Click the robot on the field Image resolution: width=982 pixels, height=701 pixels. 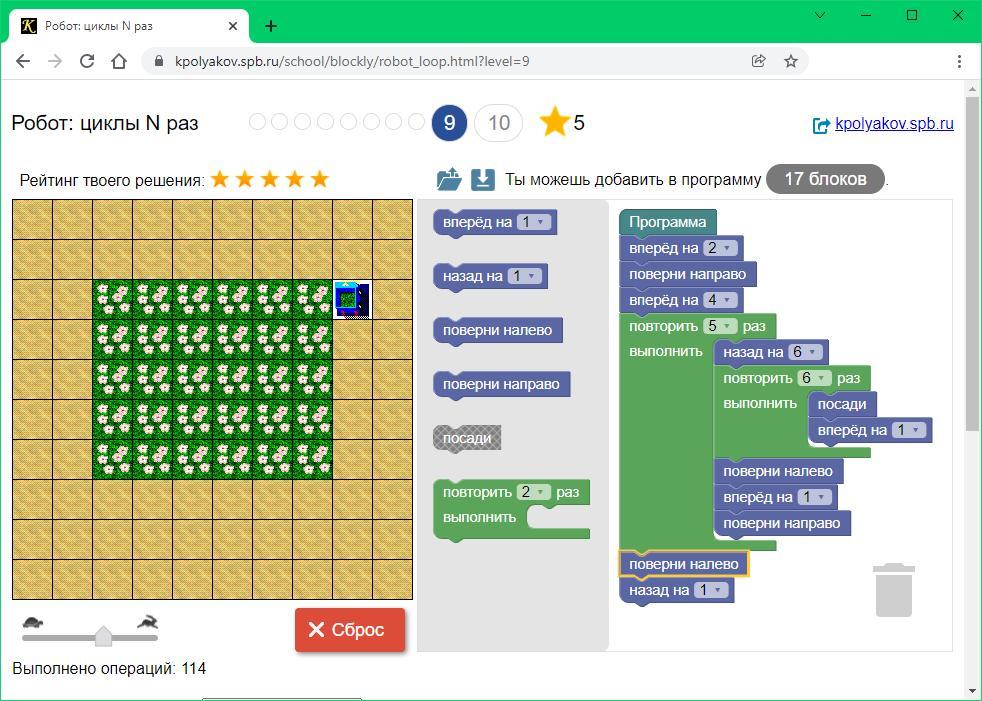point(353,299)
